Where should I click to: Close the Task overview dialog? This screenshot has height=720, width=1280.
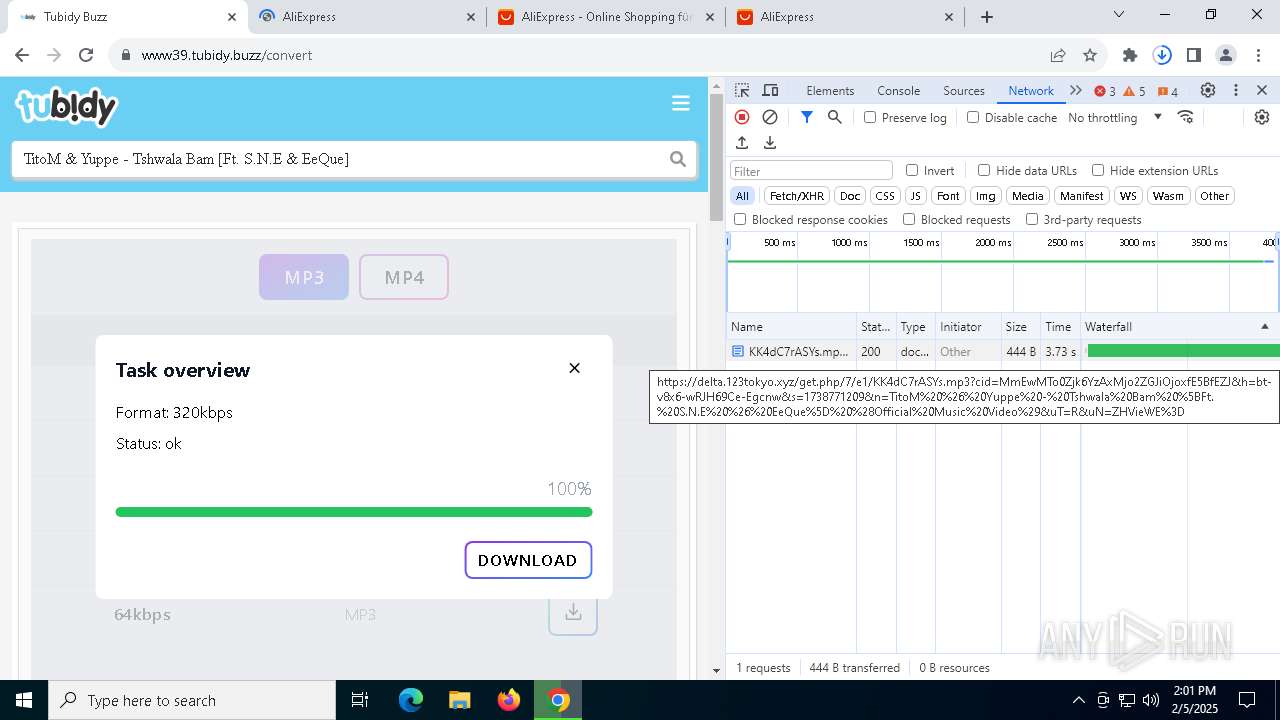click(x=574, y=368)
